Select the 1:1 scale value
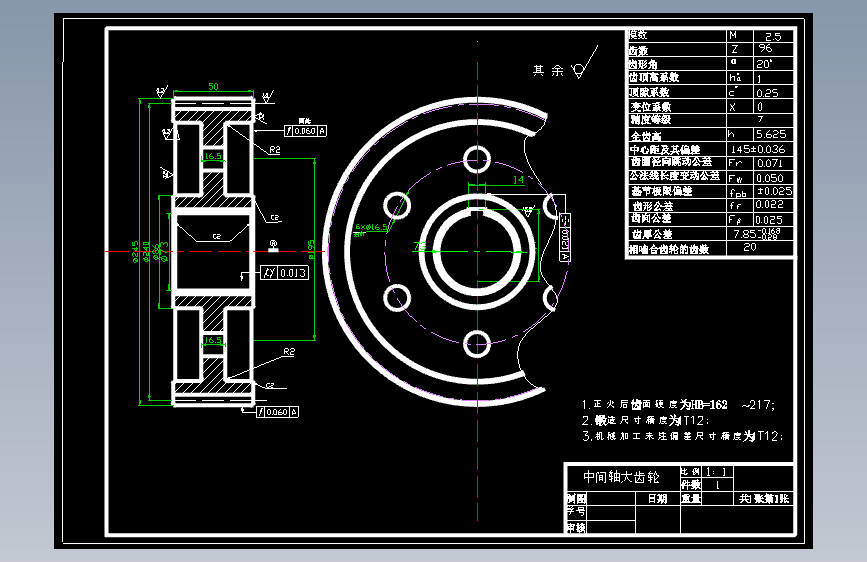 point(716,472)
